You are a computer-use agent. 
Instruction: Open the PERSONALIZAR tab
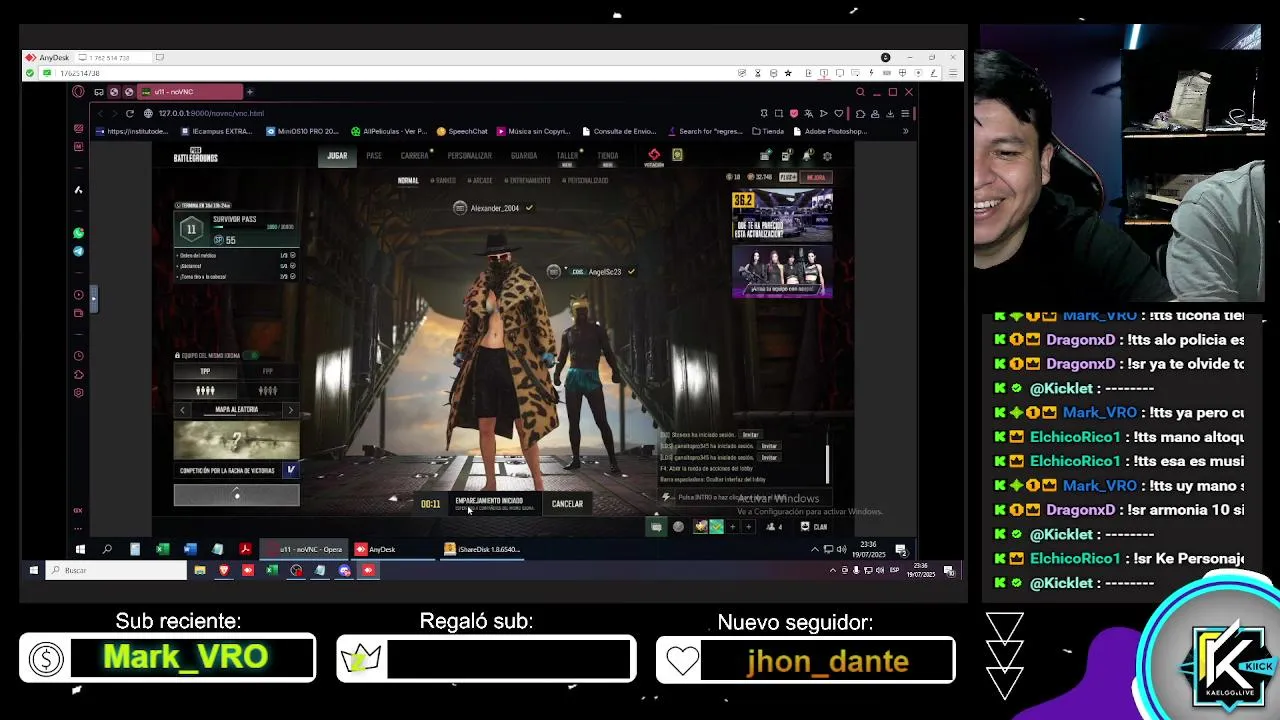point(469,156)
